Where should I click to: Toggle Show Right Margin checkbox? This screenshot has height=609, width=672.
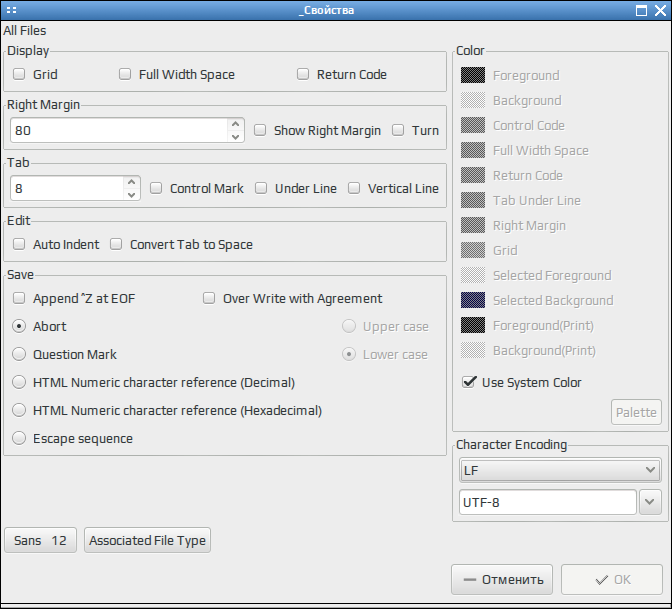(x=260, y=130)
